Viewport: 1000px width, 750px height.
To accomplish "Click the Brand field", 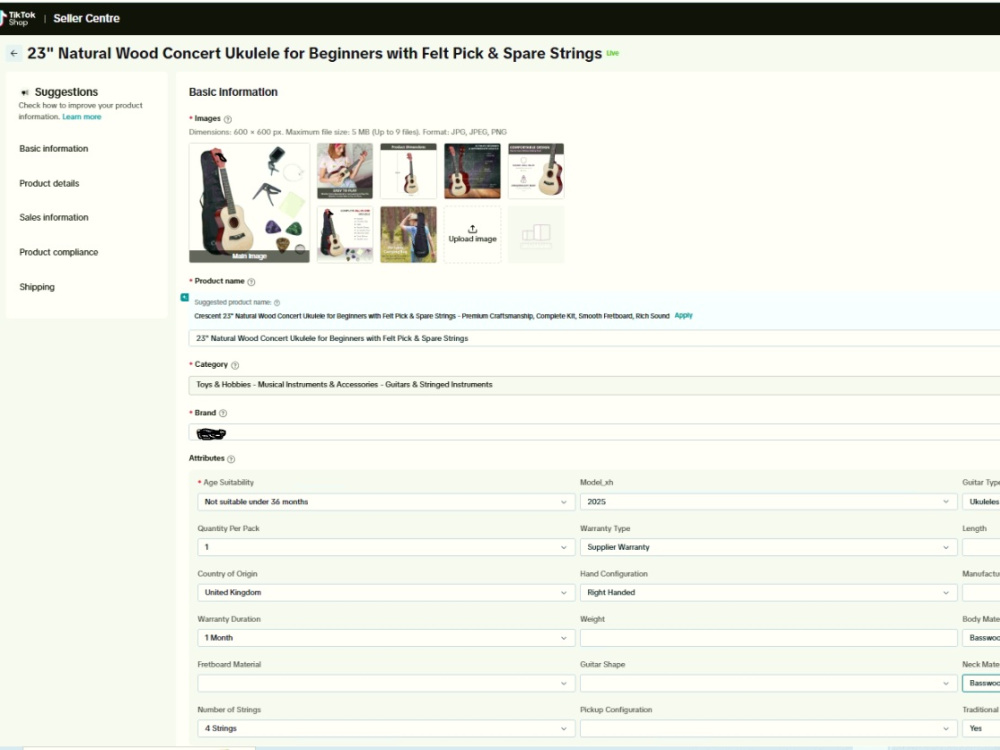I will 594,434.
